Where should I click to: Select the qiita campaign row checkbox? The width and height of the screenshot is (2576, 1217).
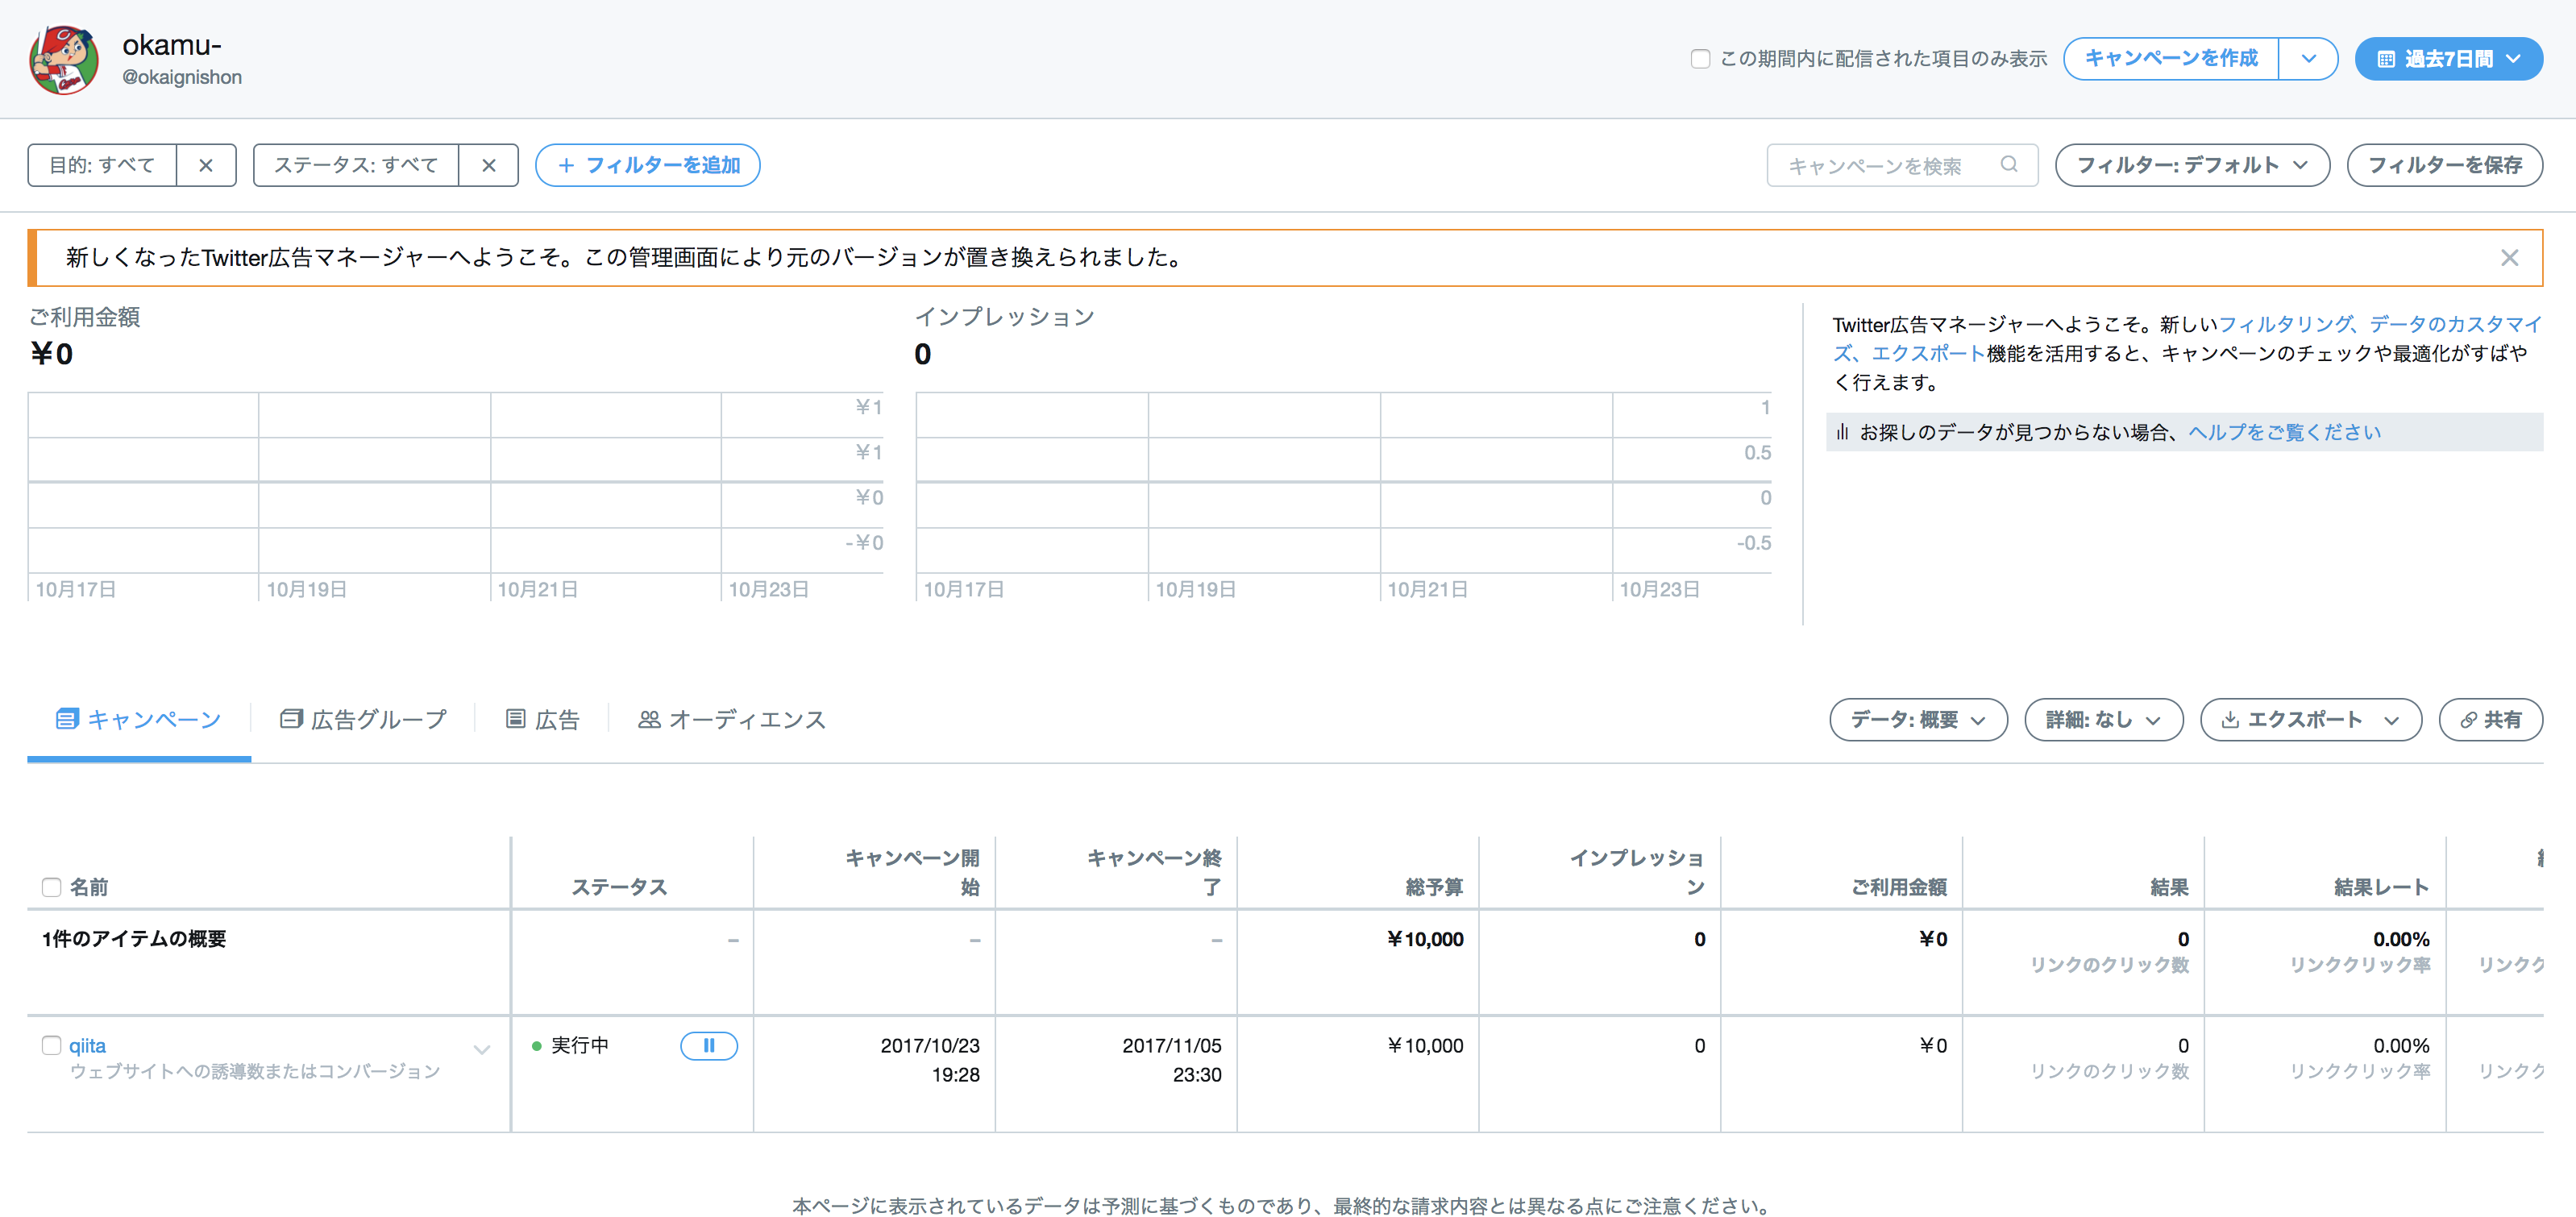coord(51,1046)
